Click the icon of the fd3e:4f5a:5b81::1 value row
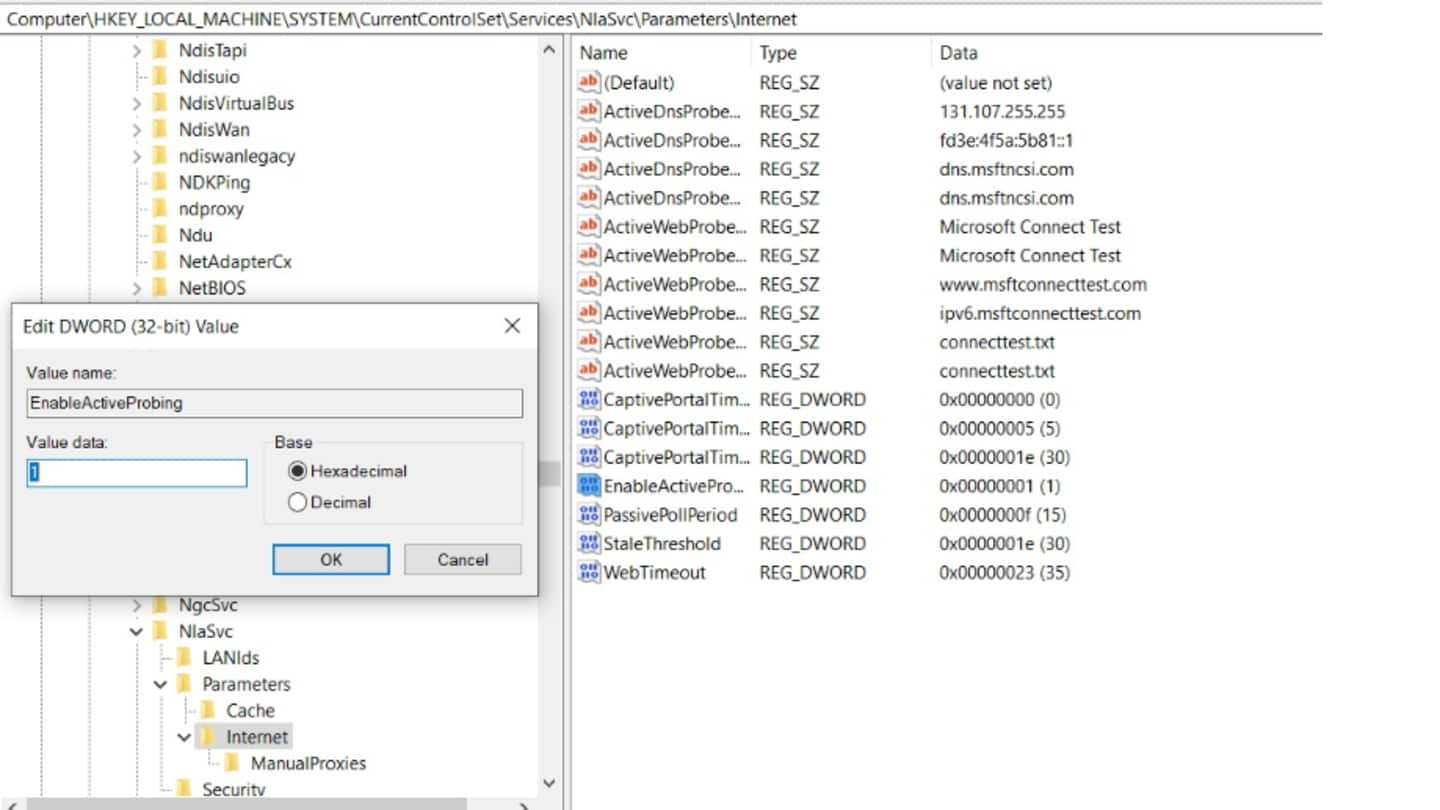Viewport: 1440px width, 810px height. (x=589, y=141)
